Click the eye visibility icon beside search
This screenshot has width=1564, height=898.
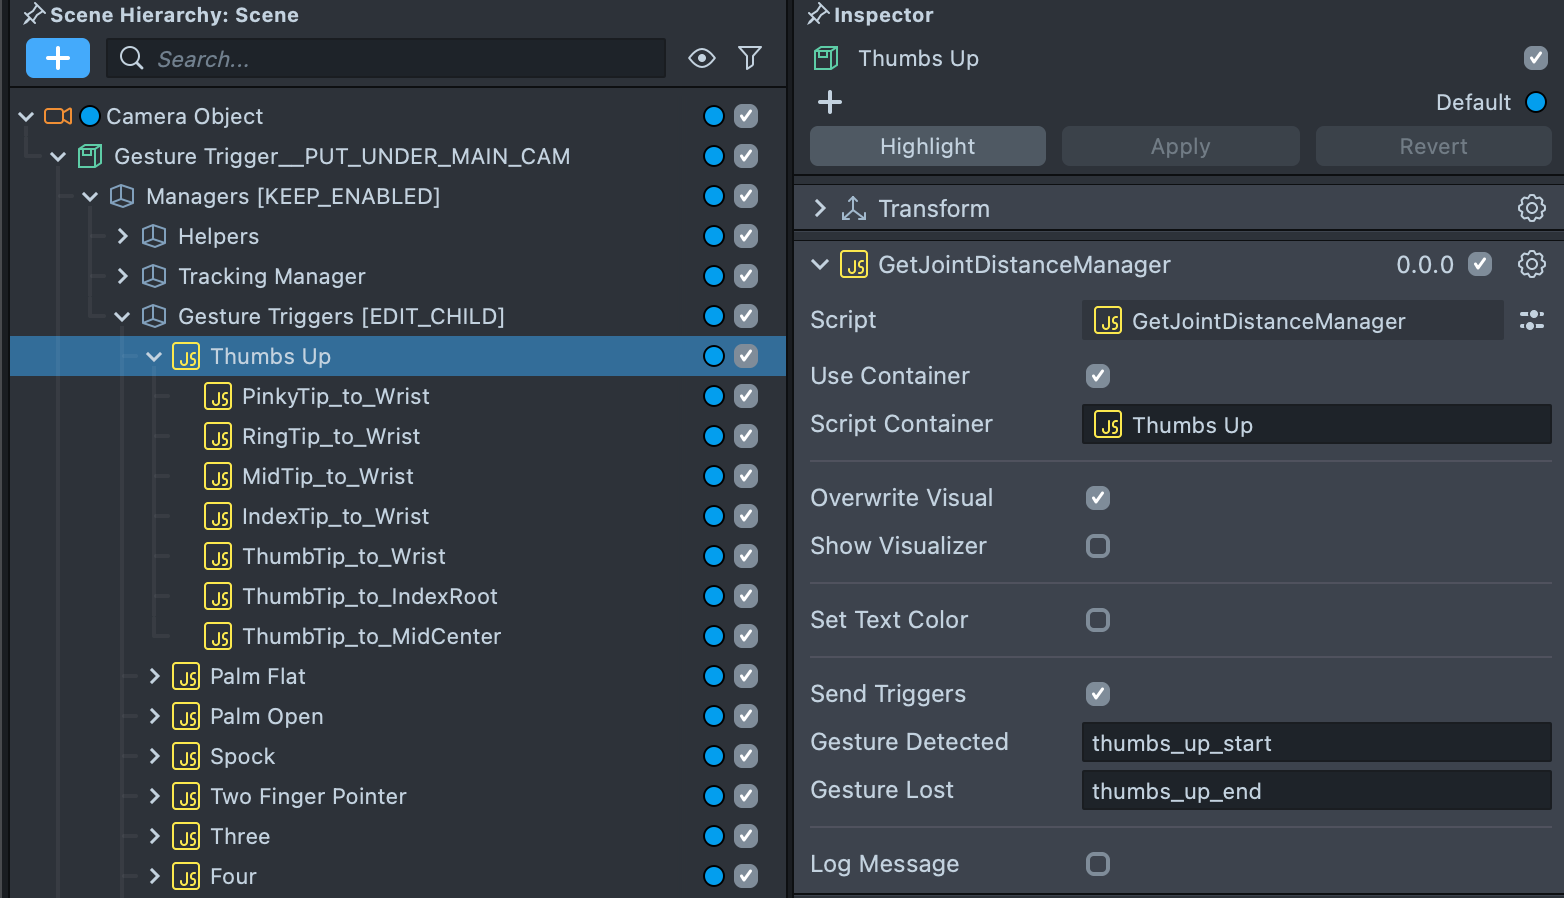(x=702, y=58)
